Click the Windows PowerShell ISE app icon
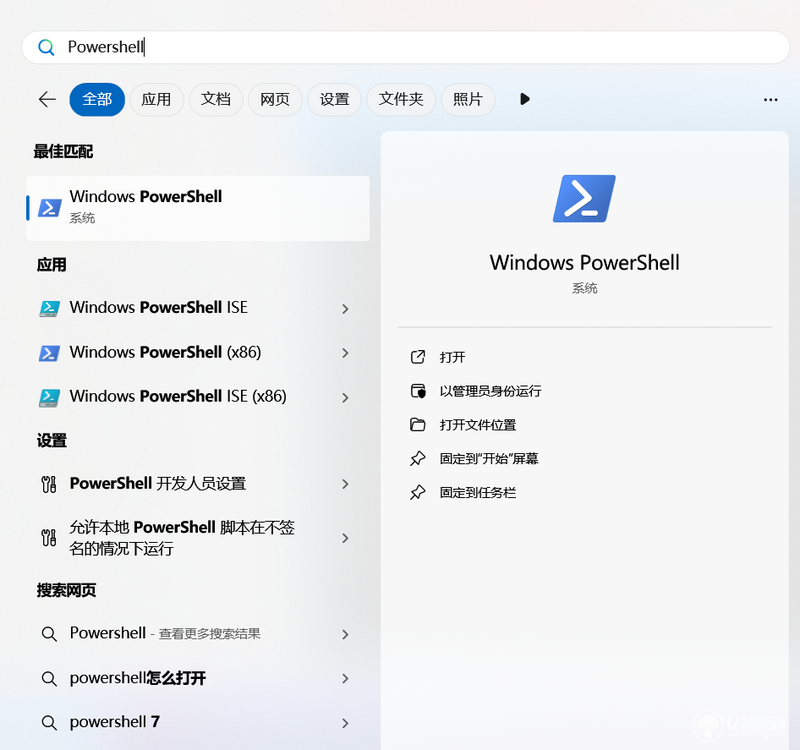800x750 pixels. (49, 308)
